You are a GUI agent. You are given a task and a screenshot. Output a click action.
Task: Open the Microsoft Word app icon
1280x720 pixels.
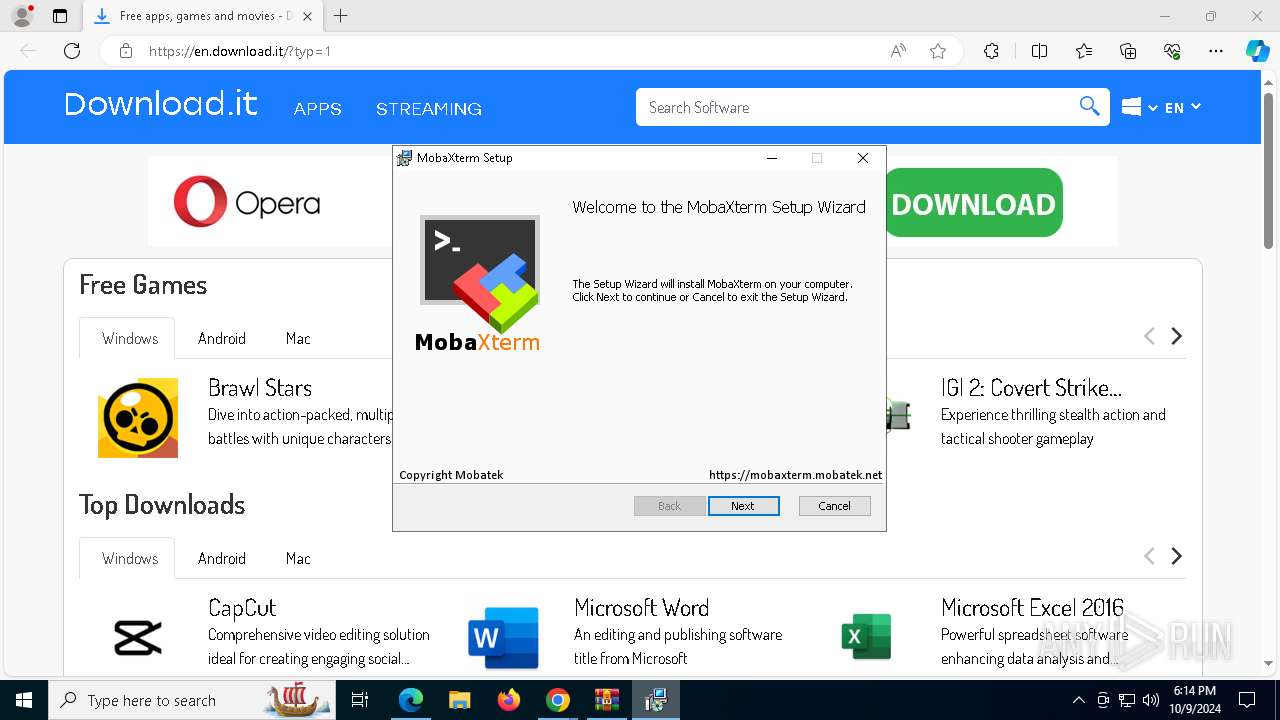click(x=504, y=637)
